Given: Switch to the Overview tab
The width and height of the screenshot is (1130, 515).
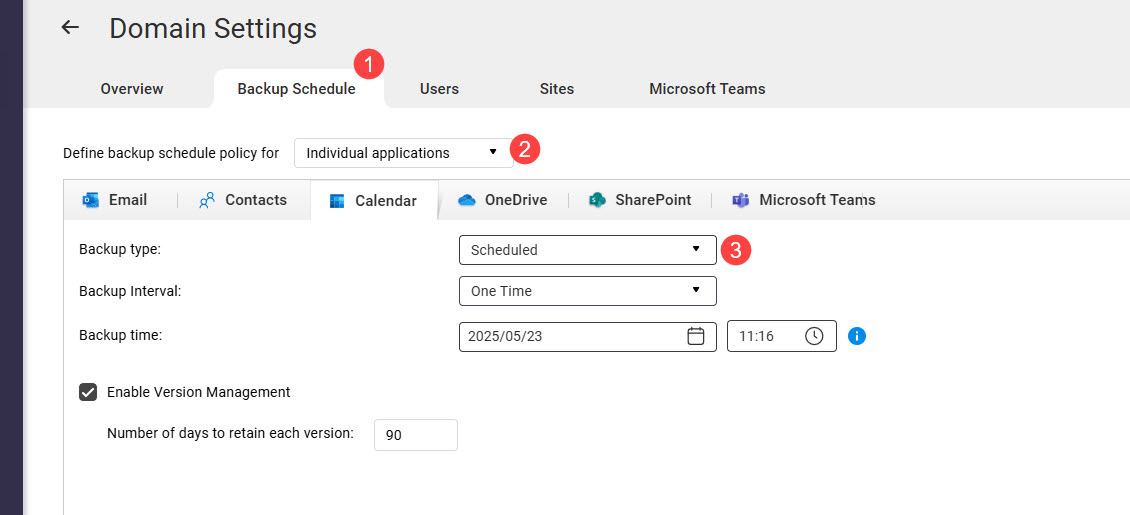Looking at the screenshot, I should [132, 89].
